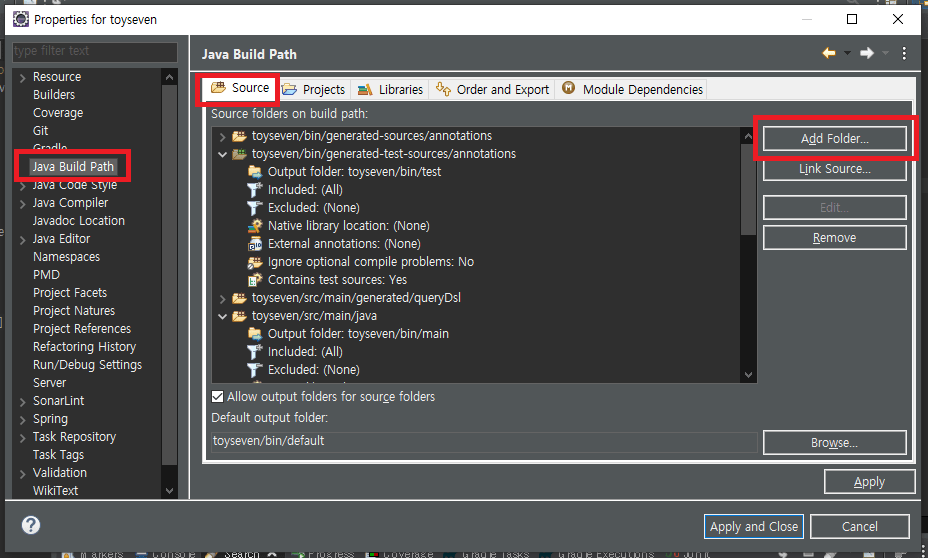Viewport: 928px width, 558px height.
Task: Click the Output folder toyseven/bin/main icon
Action: pos(255,334)
